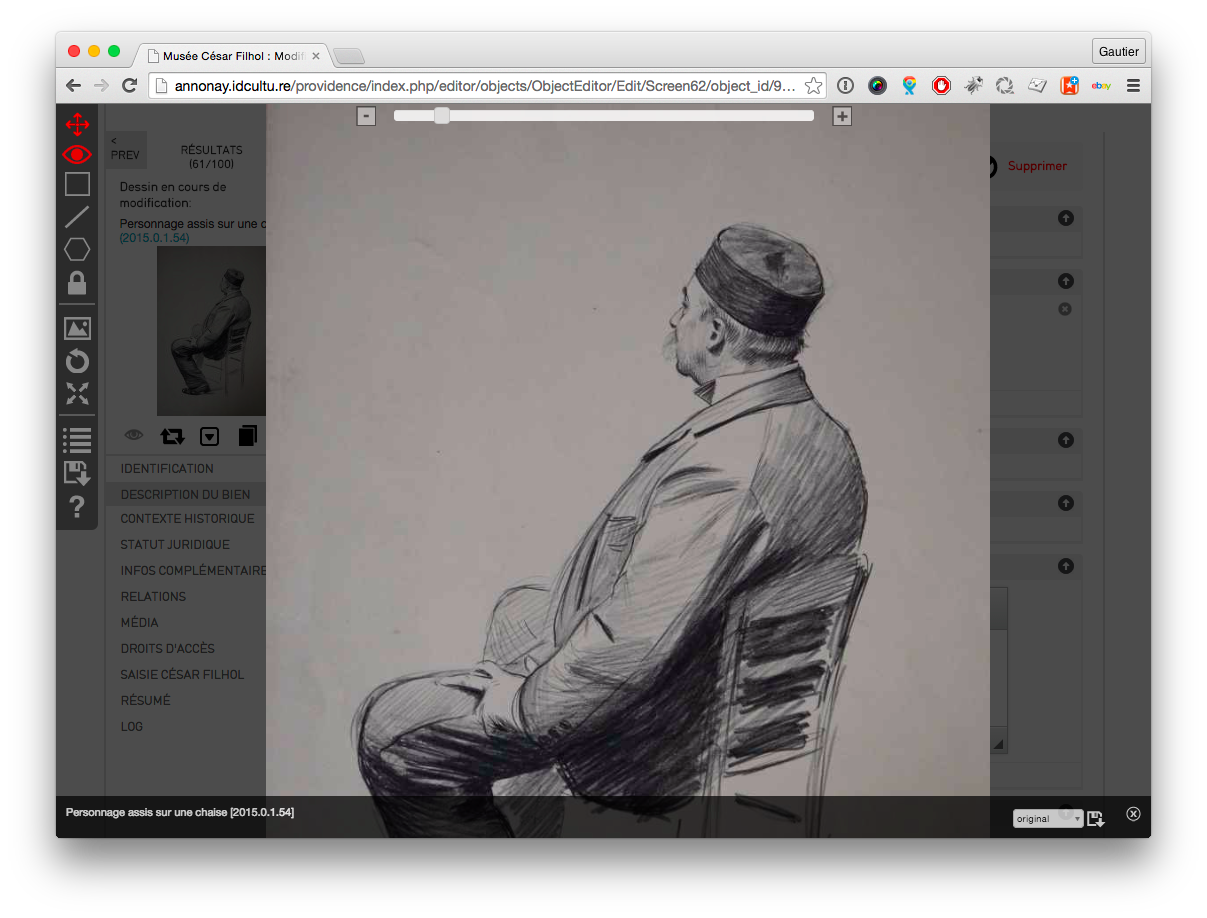Screen dimensions: 1207x918
Task: Open the IDENTIFICATION screen
Action: (167, 468)
